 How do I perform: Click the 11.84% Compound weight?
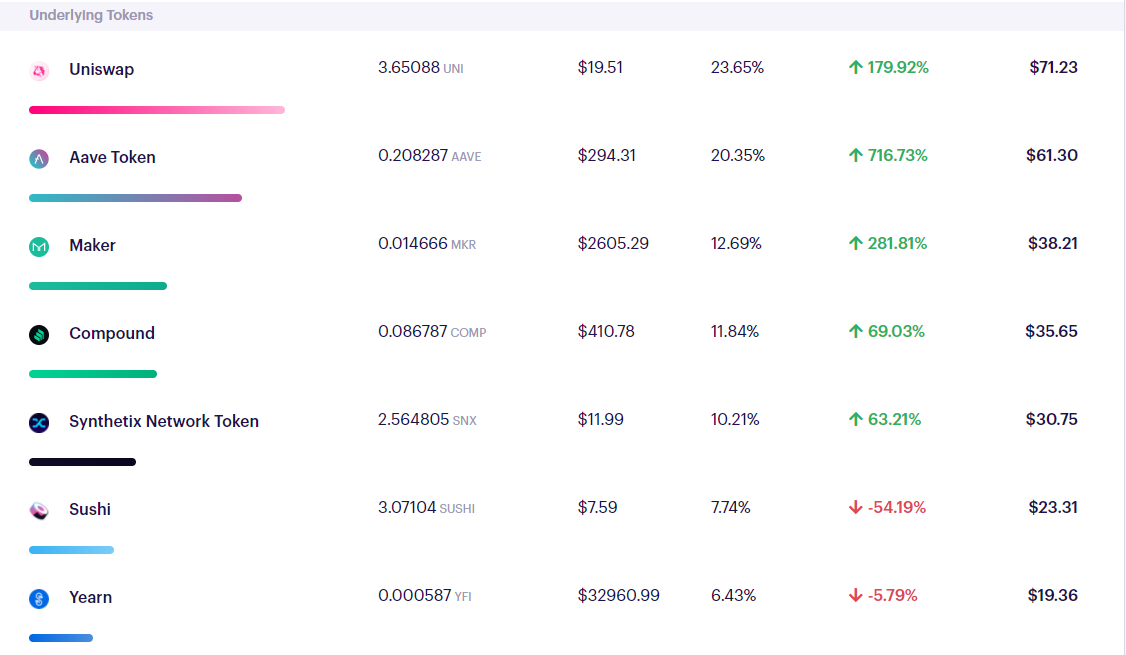pos(735,331)
